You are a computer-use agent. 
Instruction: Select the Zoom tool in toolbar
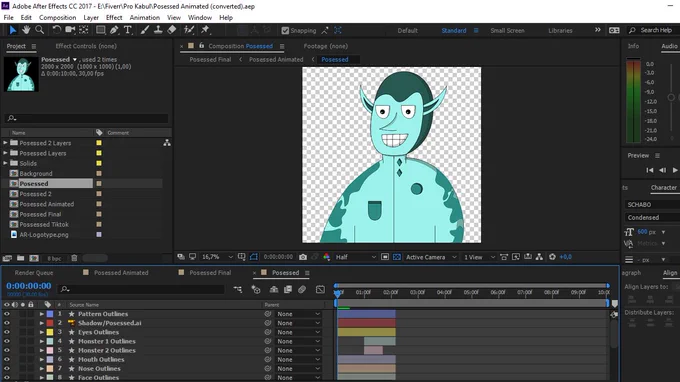click(39, 30)
